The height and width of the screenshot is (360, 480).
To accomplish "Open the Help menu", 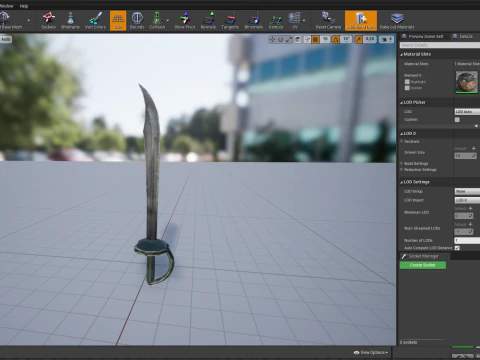I will click(x=24, y=6).
